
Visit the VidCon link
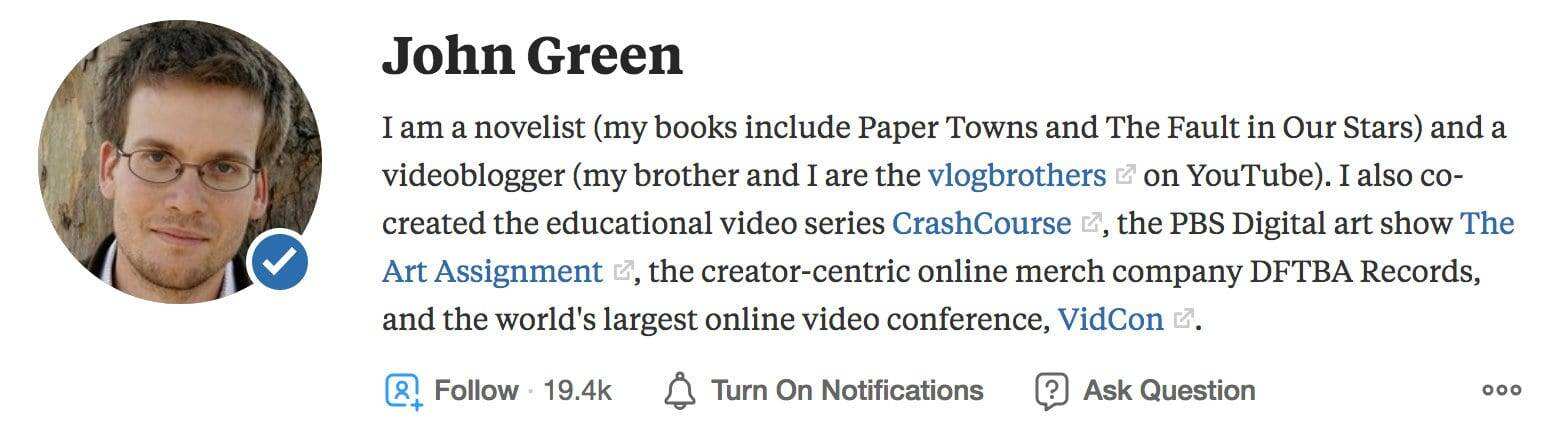click(1110, 320)
